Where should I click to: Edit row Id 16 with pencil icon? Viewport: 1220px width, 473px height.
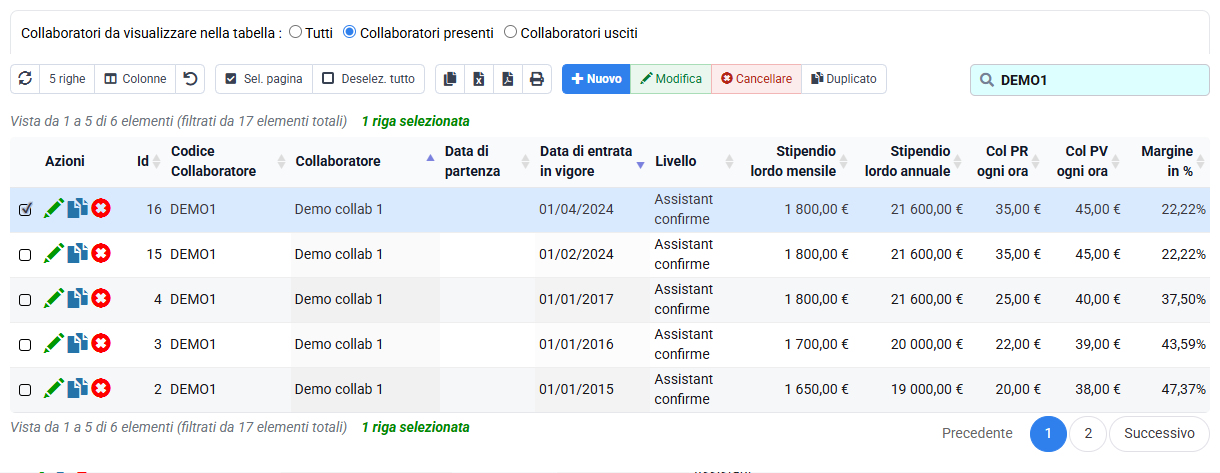click(54, 208)
